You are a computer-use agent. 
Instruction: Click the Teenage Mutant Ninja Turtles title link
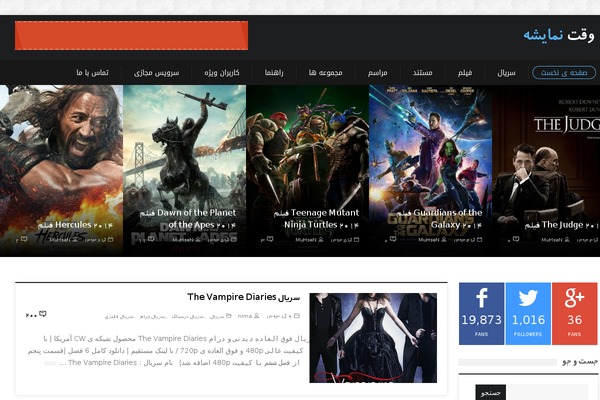(316, 219)
